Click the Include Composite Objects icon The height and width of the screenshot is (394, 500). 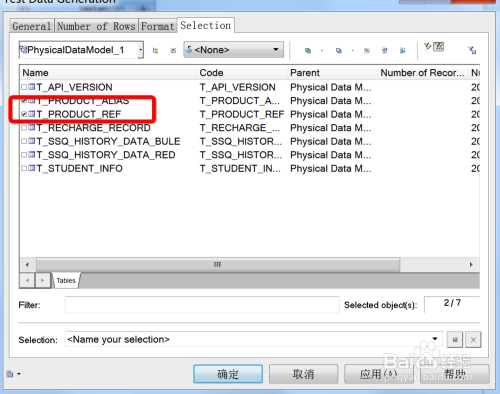pos(173,50)
